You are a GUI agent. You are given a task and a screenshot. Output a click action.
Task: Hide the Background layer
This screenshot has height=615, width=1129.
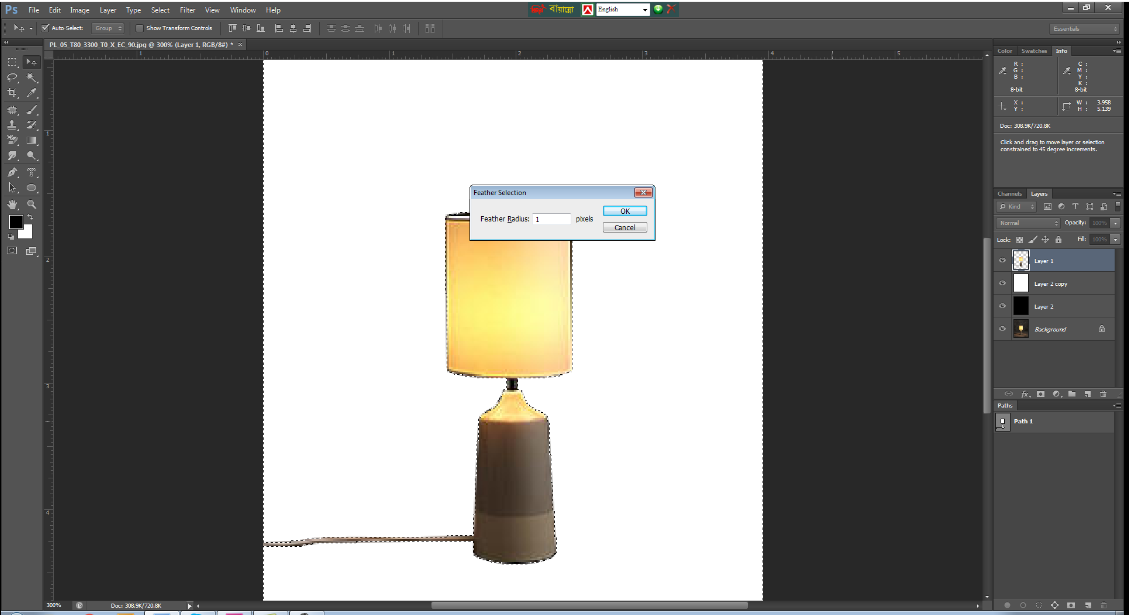(x=1002, y=328)
